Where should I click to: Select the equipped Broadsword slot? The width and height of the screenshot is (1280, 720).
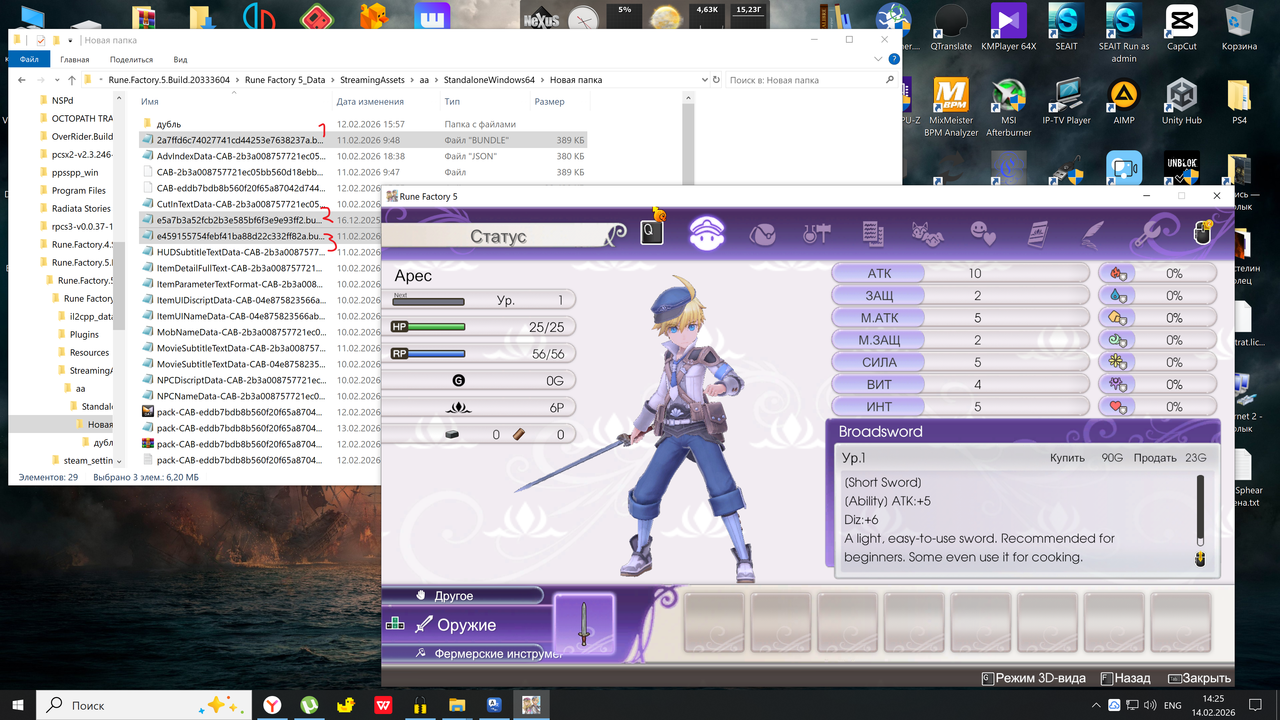(584, 624)
